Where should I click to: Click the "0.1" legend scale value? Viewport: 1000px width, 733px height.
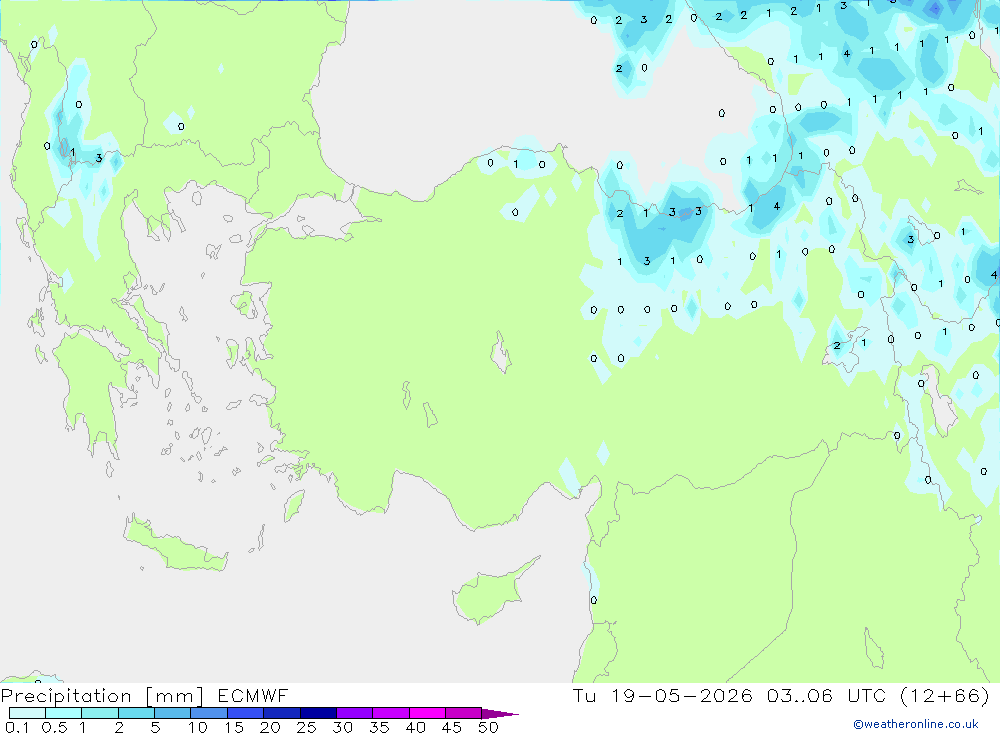pyautogui.click(x=17, y=727)
